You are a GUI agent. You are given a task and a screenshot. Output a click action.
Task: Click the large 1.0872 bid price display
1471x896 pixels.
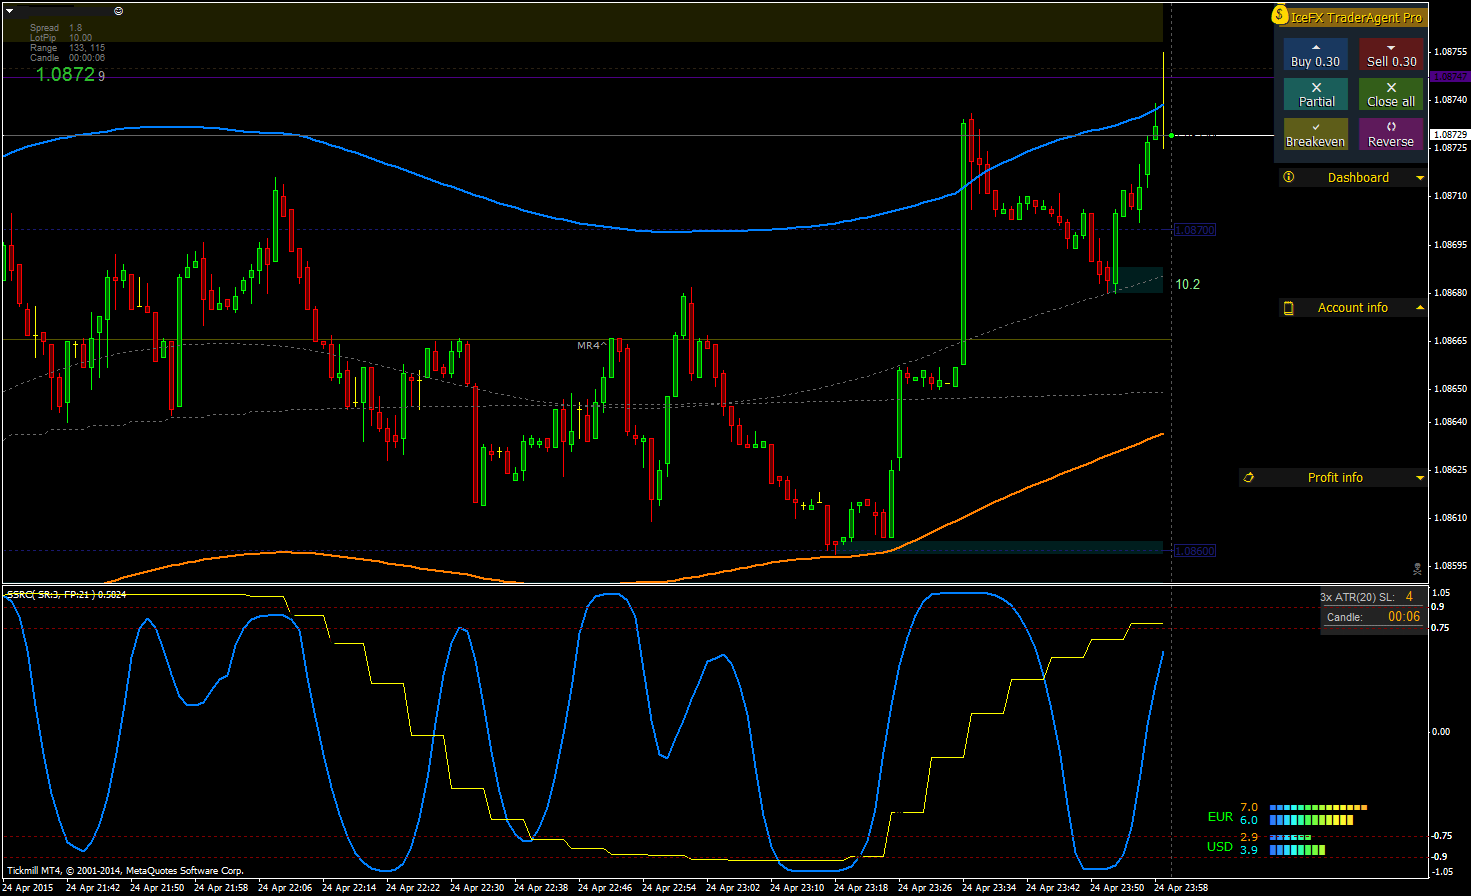click(x=70, y=74)
